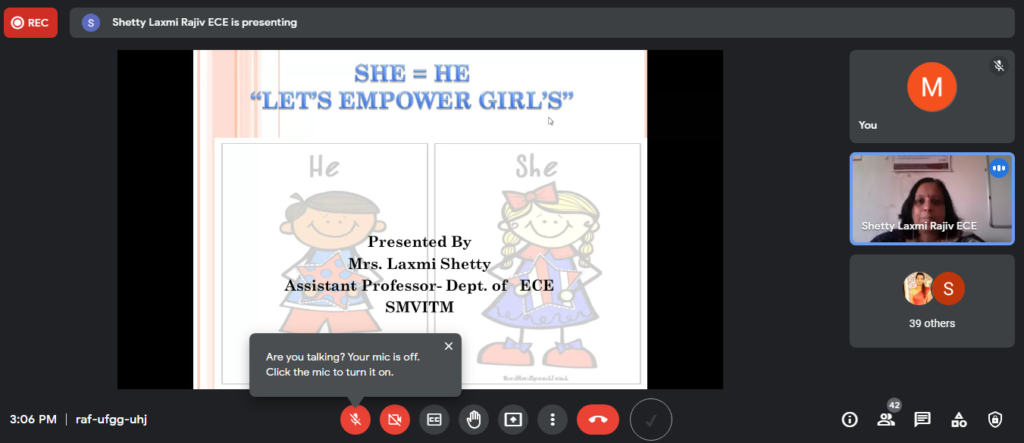Click the meeting code raf-ufgg-uhj
Screen dimensions: 1024x443
tap(112, 420)
